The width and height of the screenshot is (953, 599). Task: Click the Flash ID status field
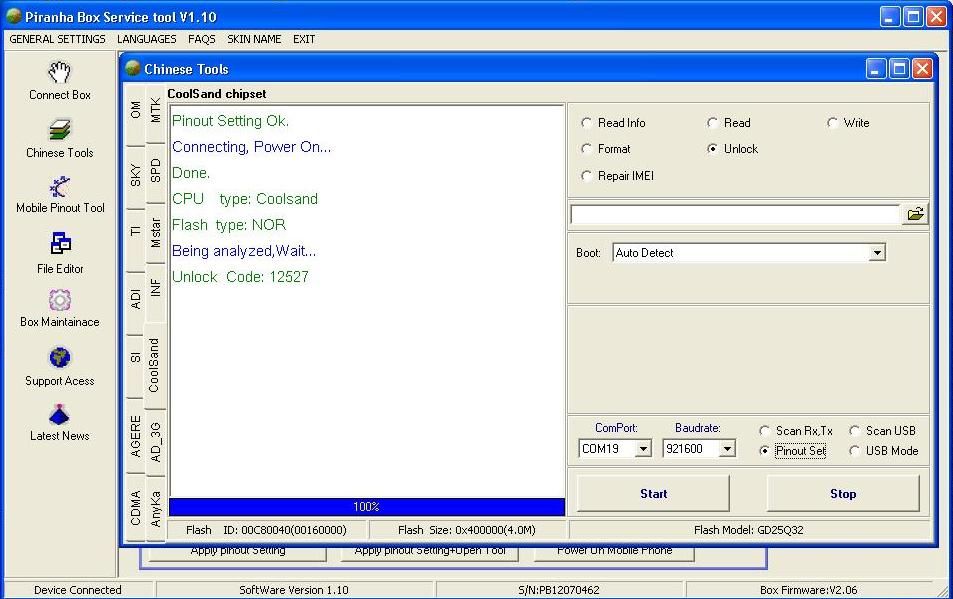click(266, 530)
